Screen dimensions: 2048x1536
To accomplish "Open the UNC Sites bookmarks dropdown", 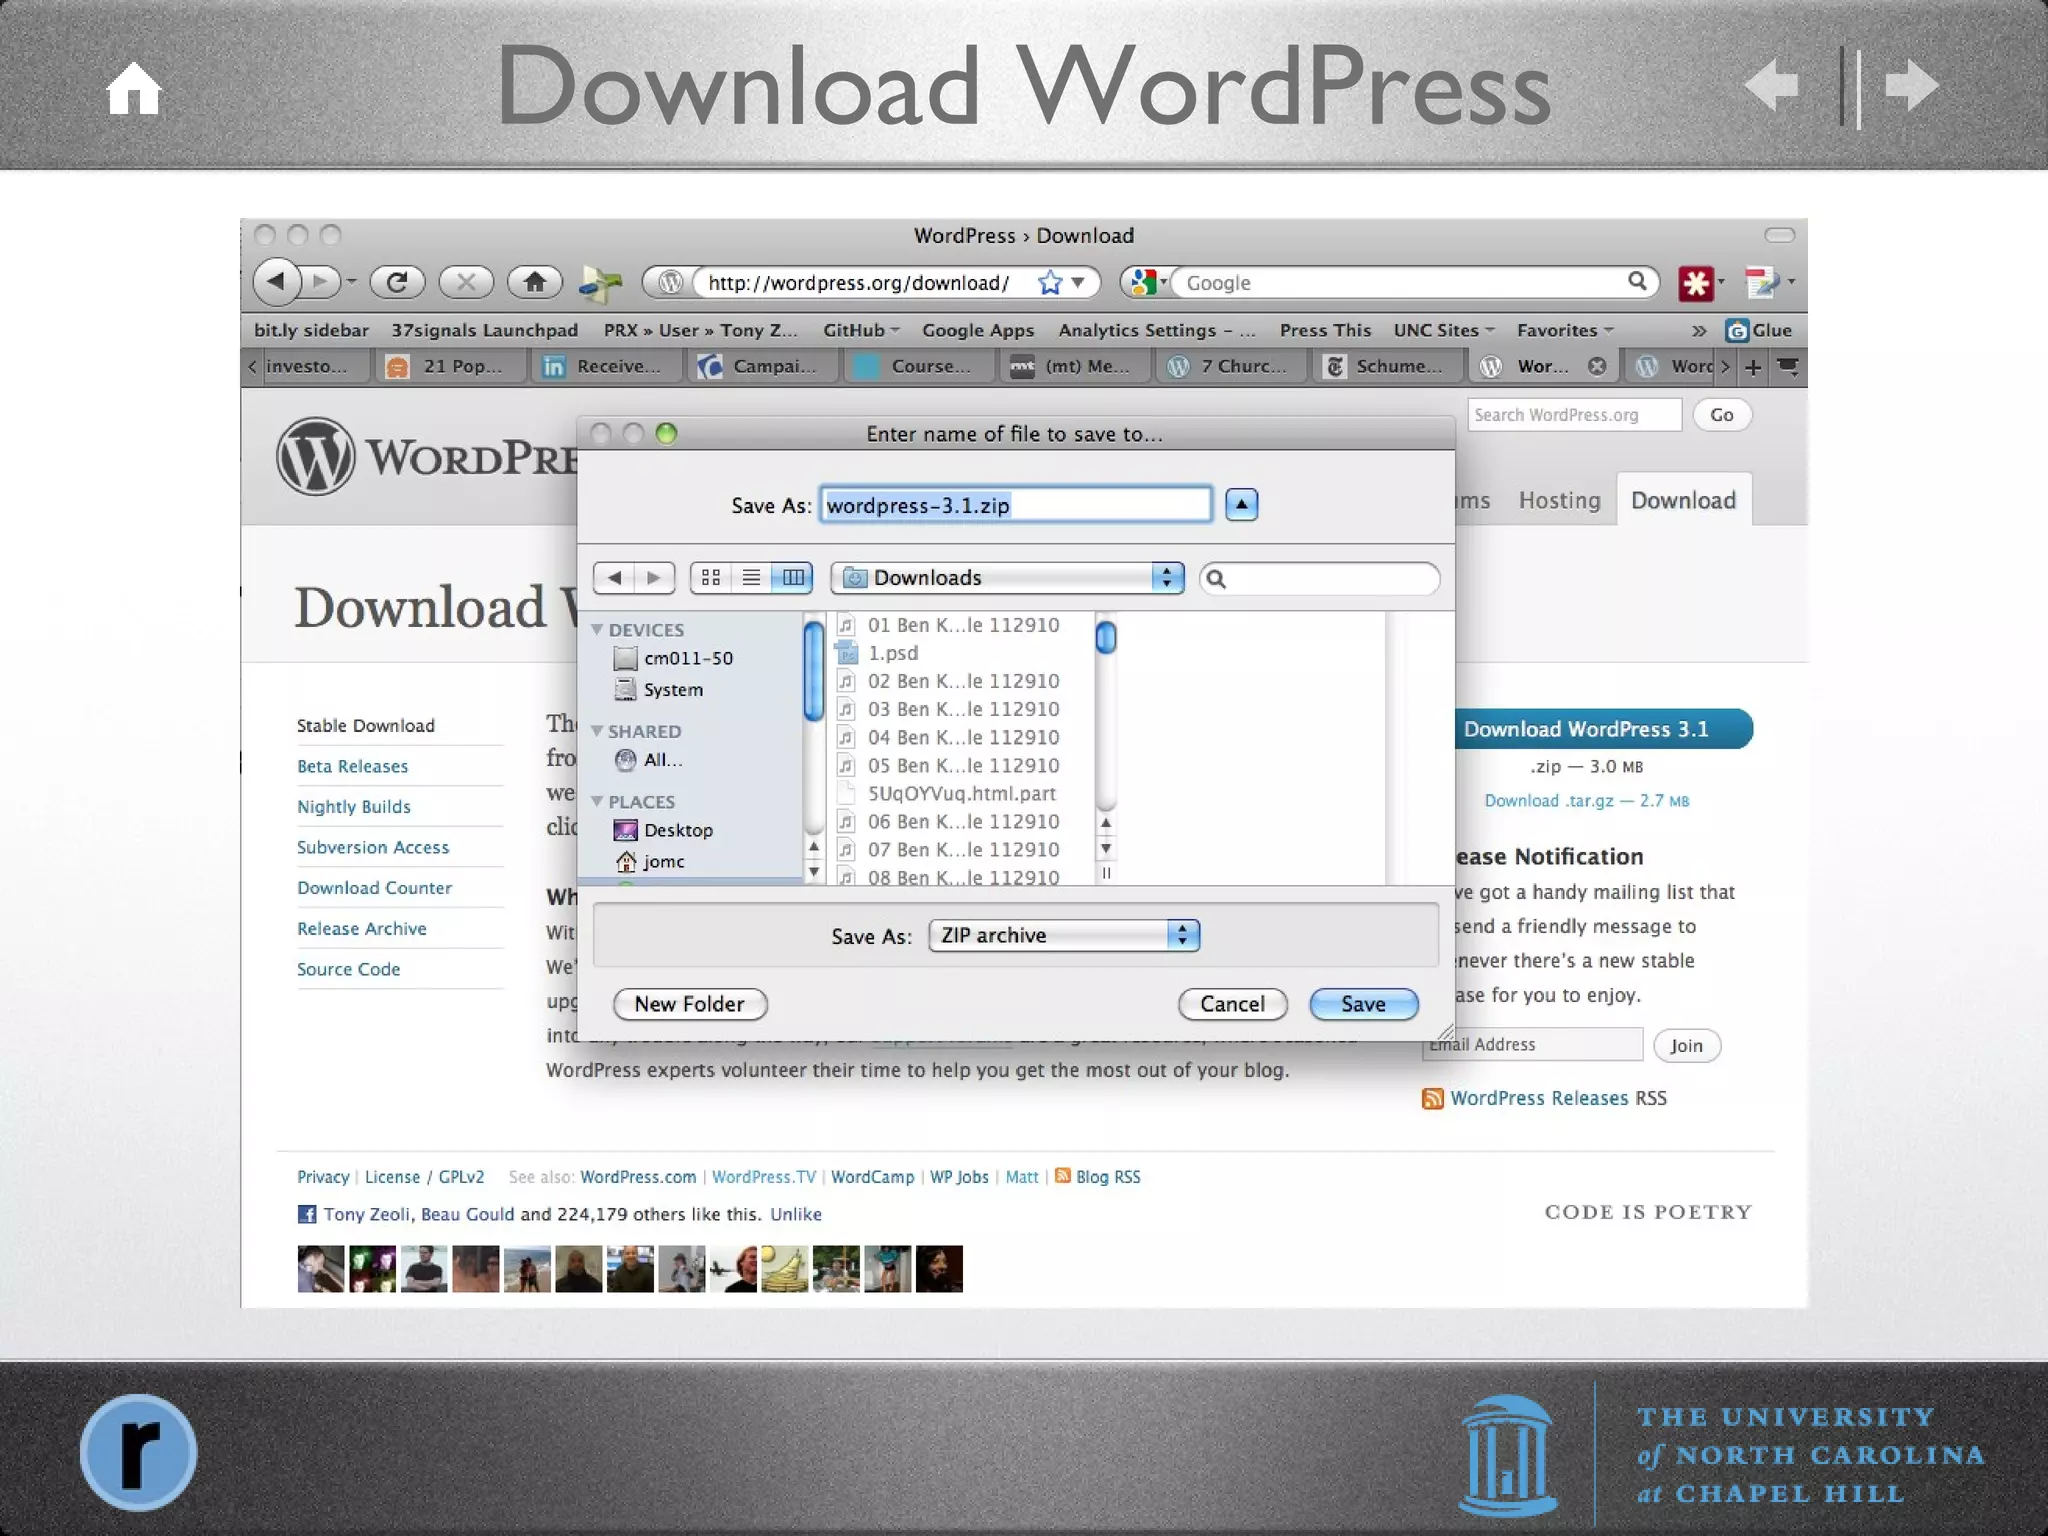I will 1444,330.
